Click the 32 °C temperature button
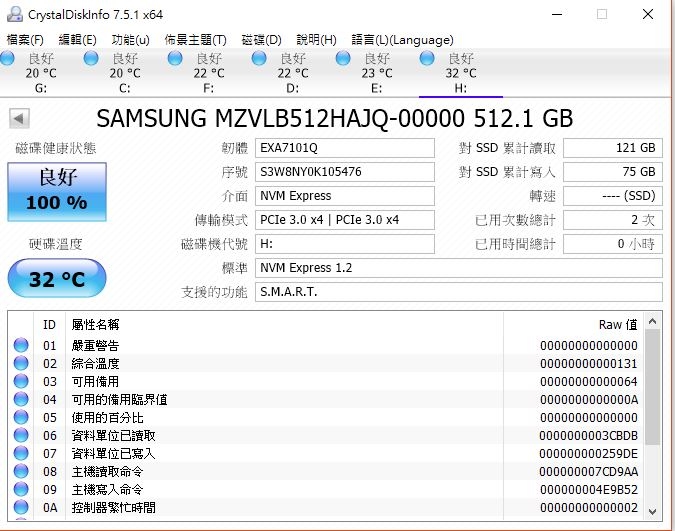Image resolution: width=675 pixels, height=531 pixels. coord(57,278)
